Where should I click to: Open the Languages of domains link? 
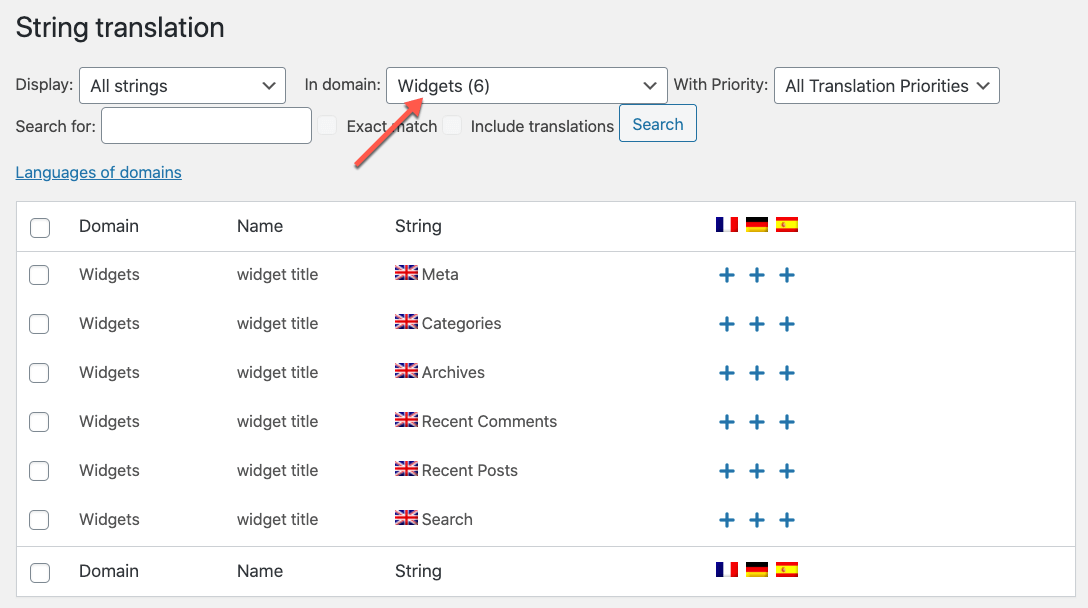(99, 172)
